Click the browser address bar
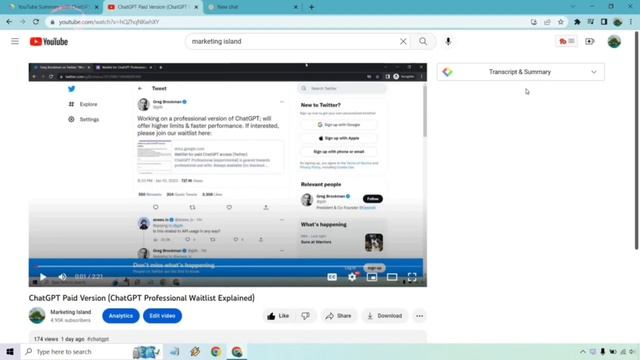The image size is (640, 360). point(286,22)
